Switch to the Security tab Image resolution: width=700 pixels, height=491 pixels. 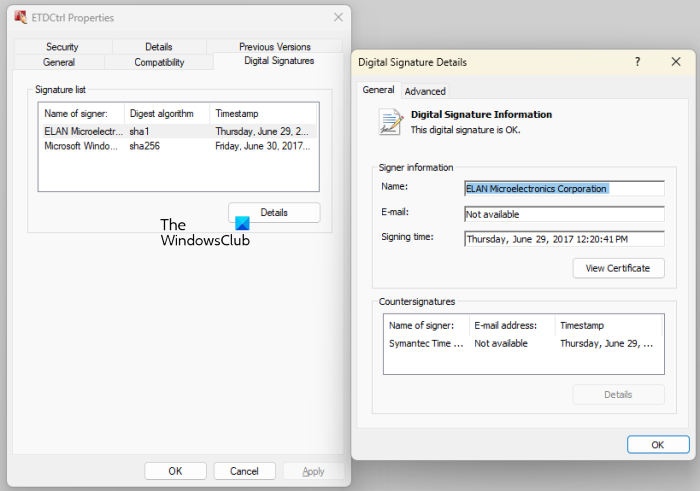pos(62,47)
